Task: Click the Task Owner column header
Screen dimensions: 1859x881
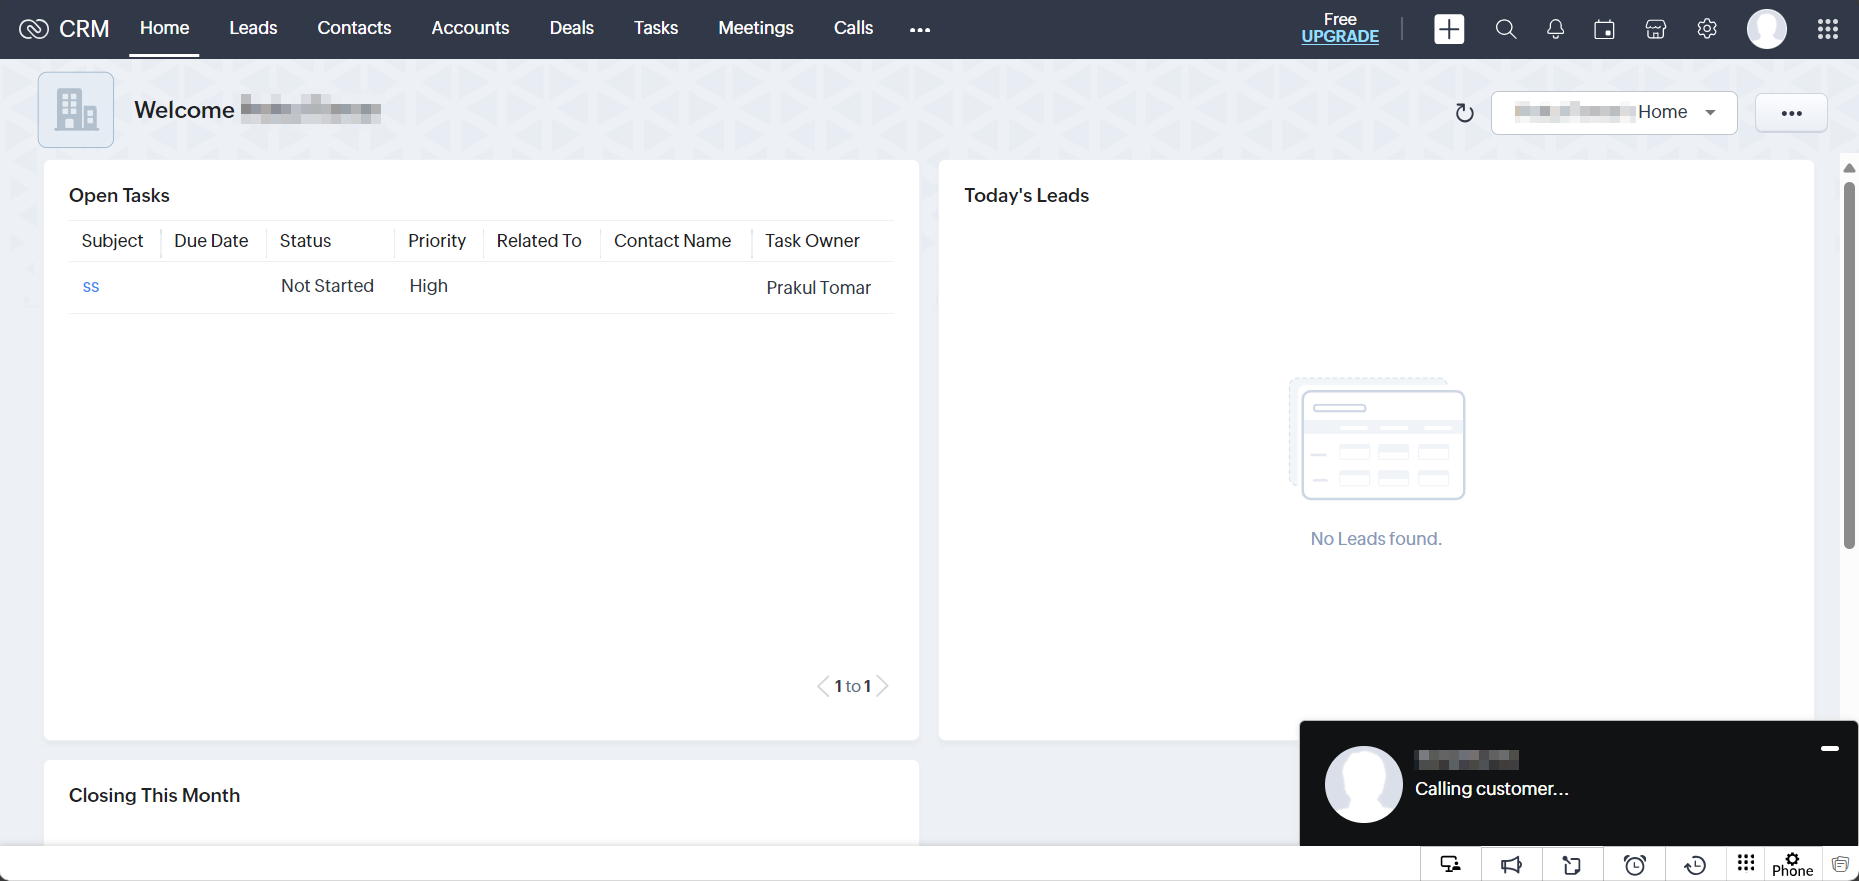Action: (812, 241)
